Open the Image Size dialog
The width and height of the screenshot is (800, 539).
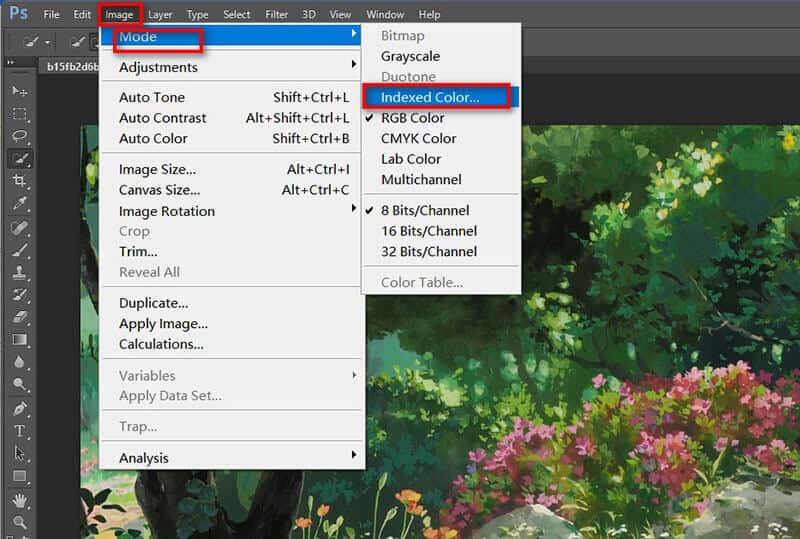157,169
